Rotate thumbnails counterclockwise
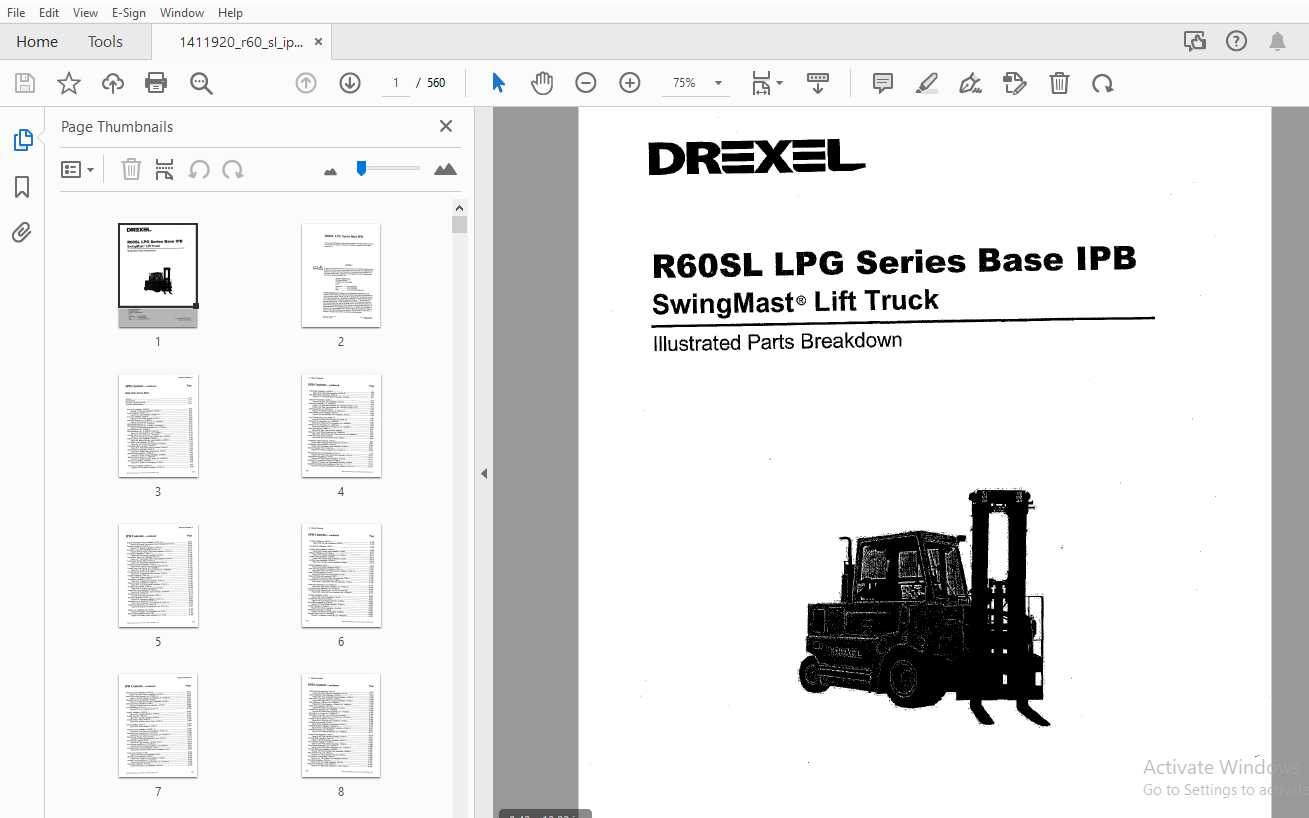 199,169
